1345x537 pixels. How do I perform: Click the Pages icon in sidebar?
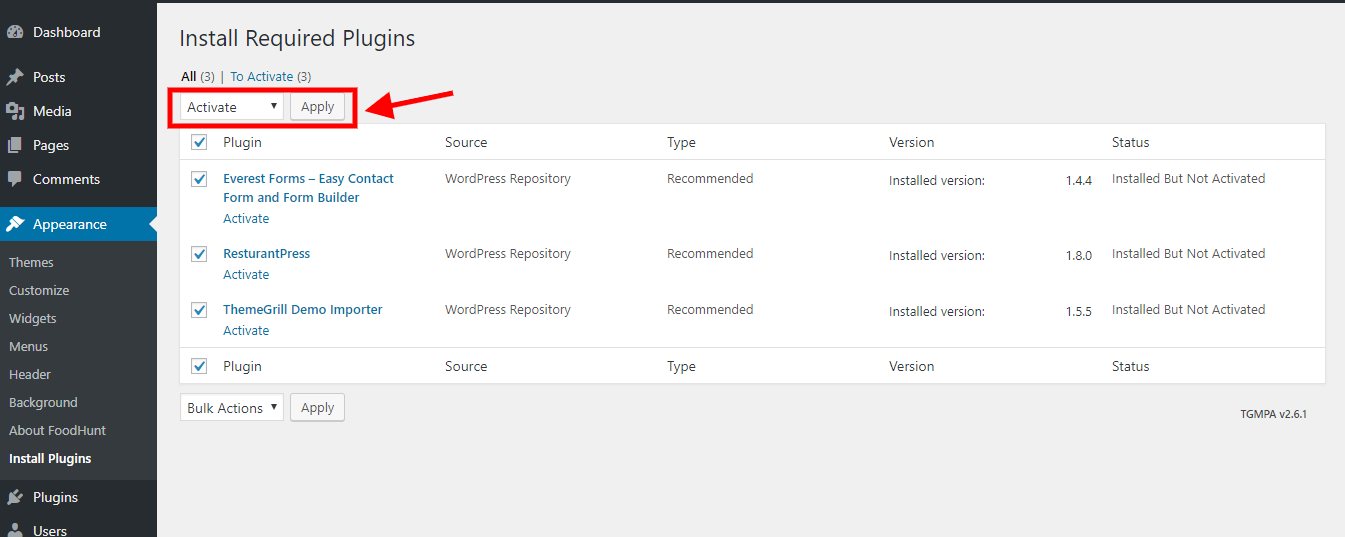point(15,145)
